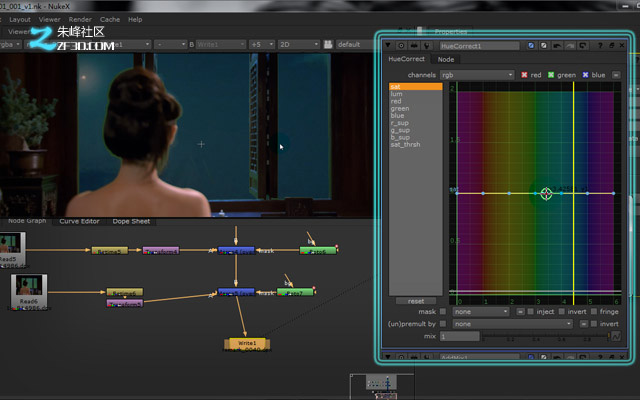
Task: Open the mask channel none dropdown
Action: (x=481, y=312)
